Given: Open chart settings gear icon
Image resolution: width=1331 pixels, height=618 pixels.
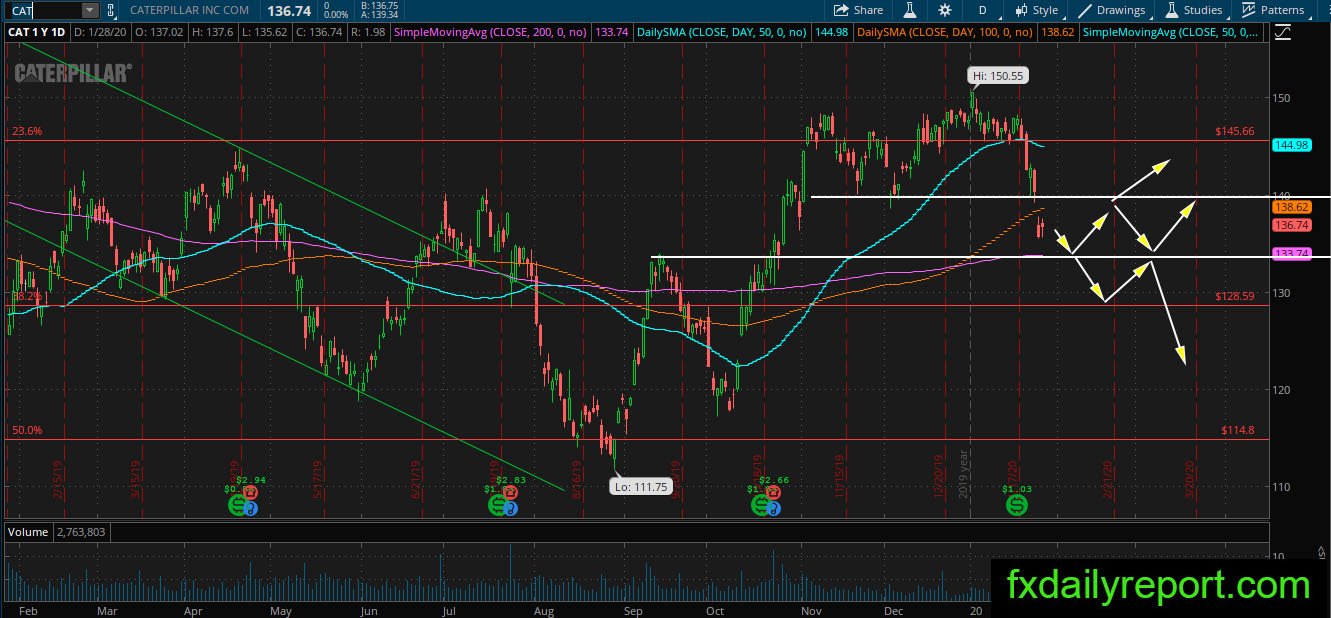Looking at the screenshot, I should pos(945,10).
